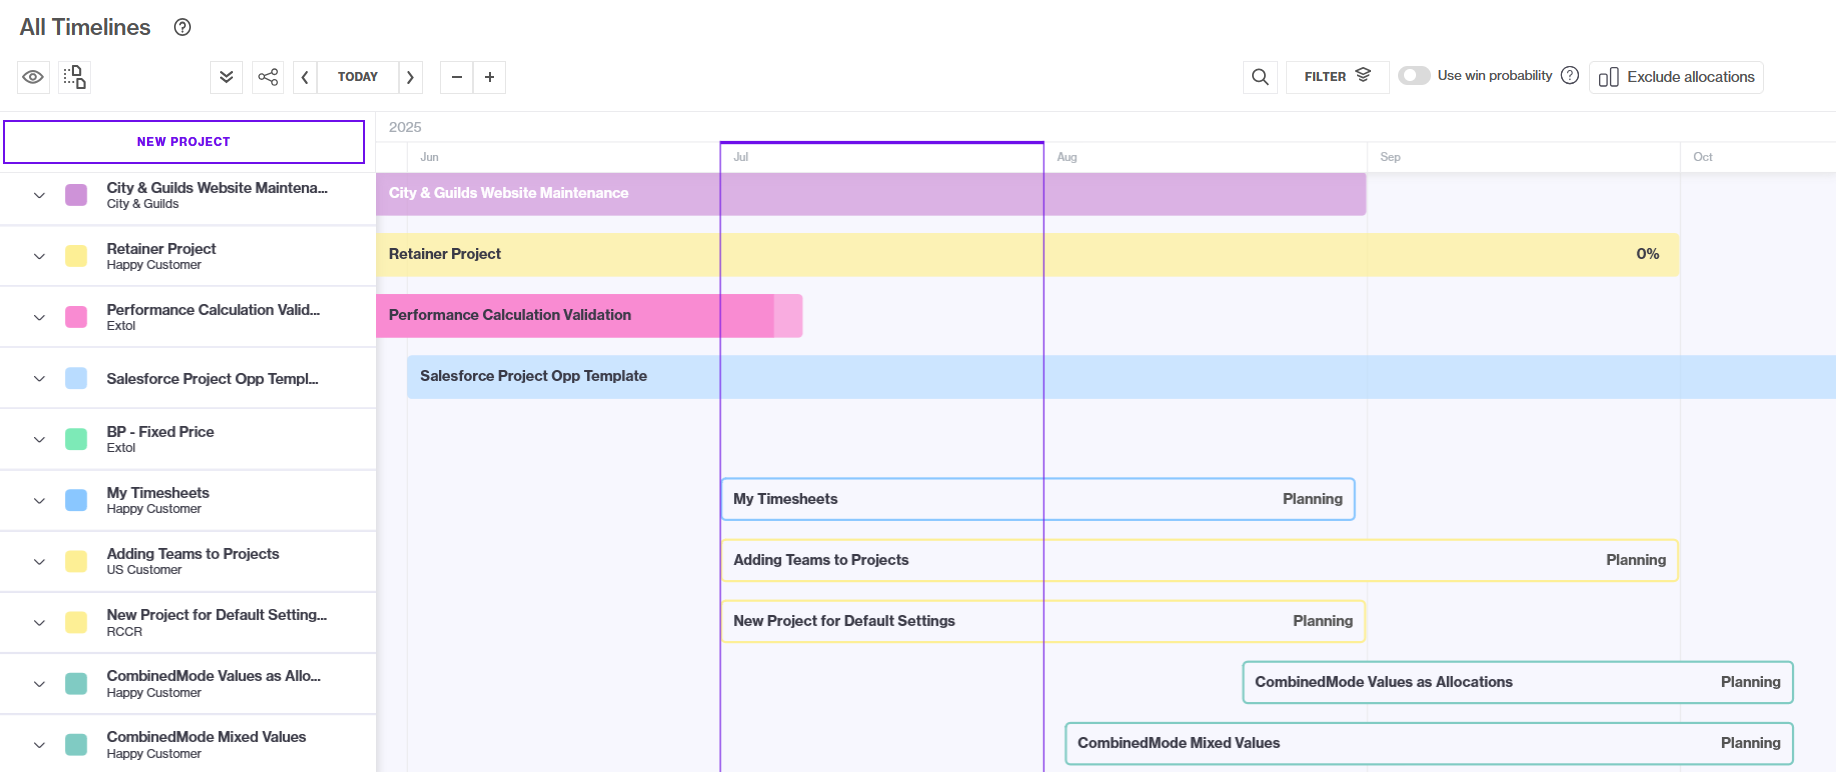Select Salesforce Project Opp Template in list
Viewport: 1836px width, 772px height.
coord(212,379)
